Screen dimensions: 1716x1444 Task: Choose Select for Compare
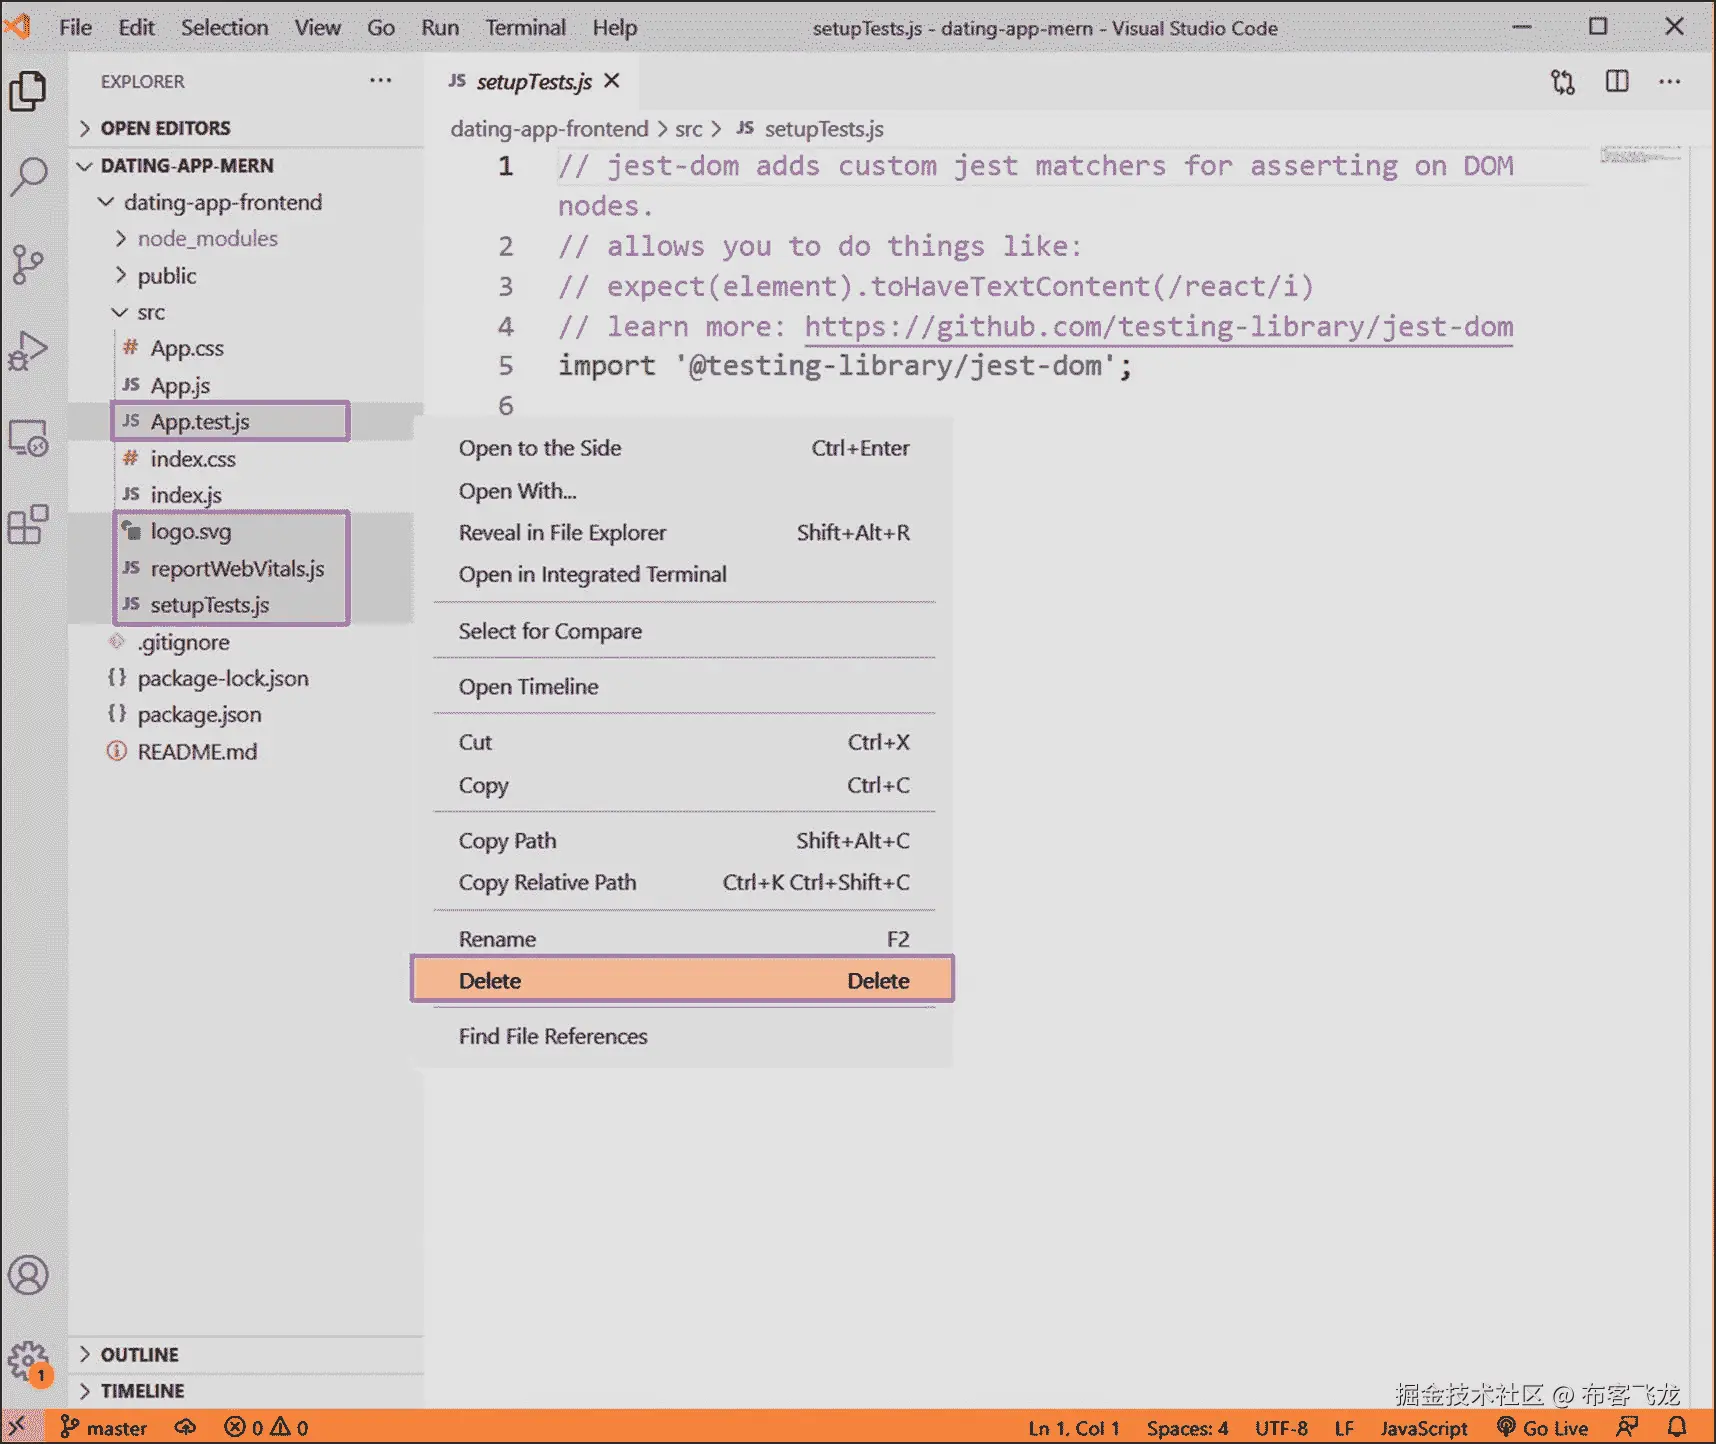[683, 631]
